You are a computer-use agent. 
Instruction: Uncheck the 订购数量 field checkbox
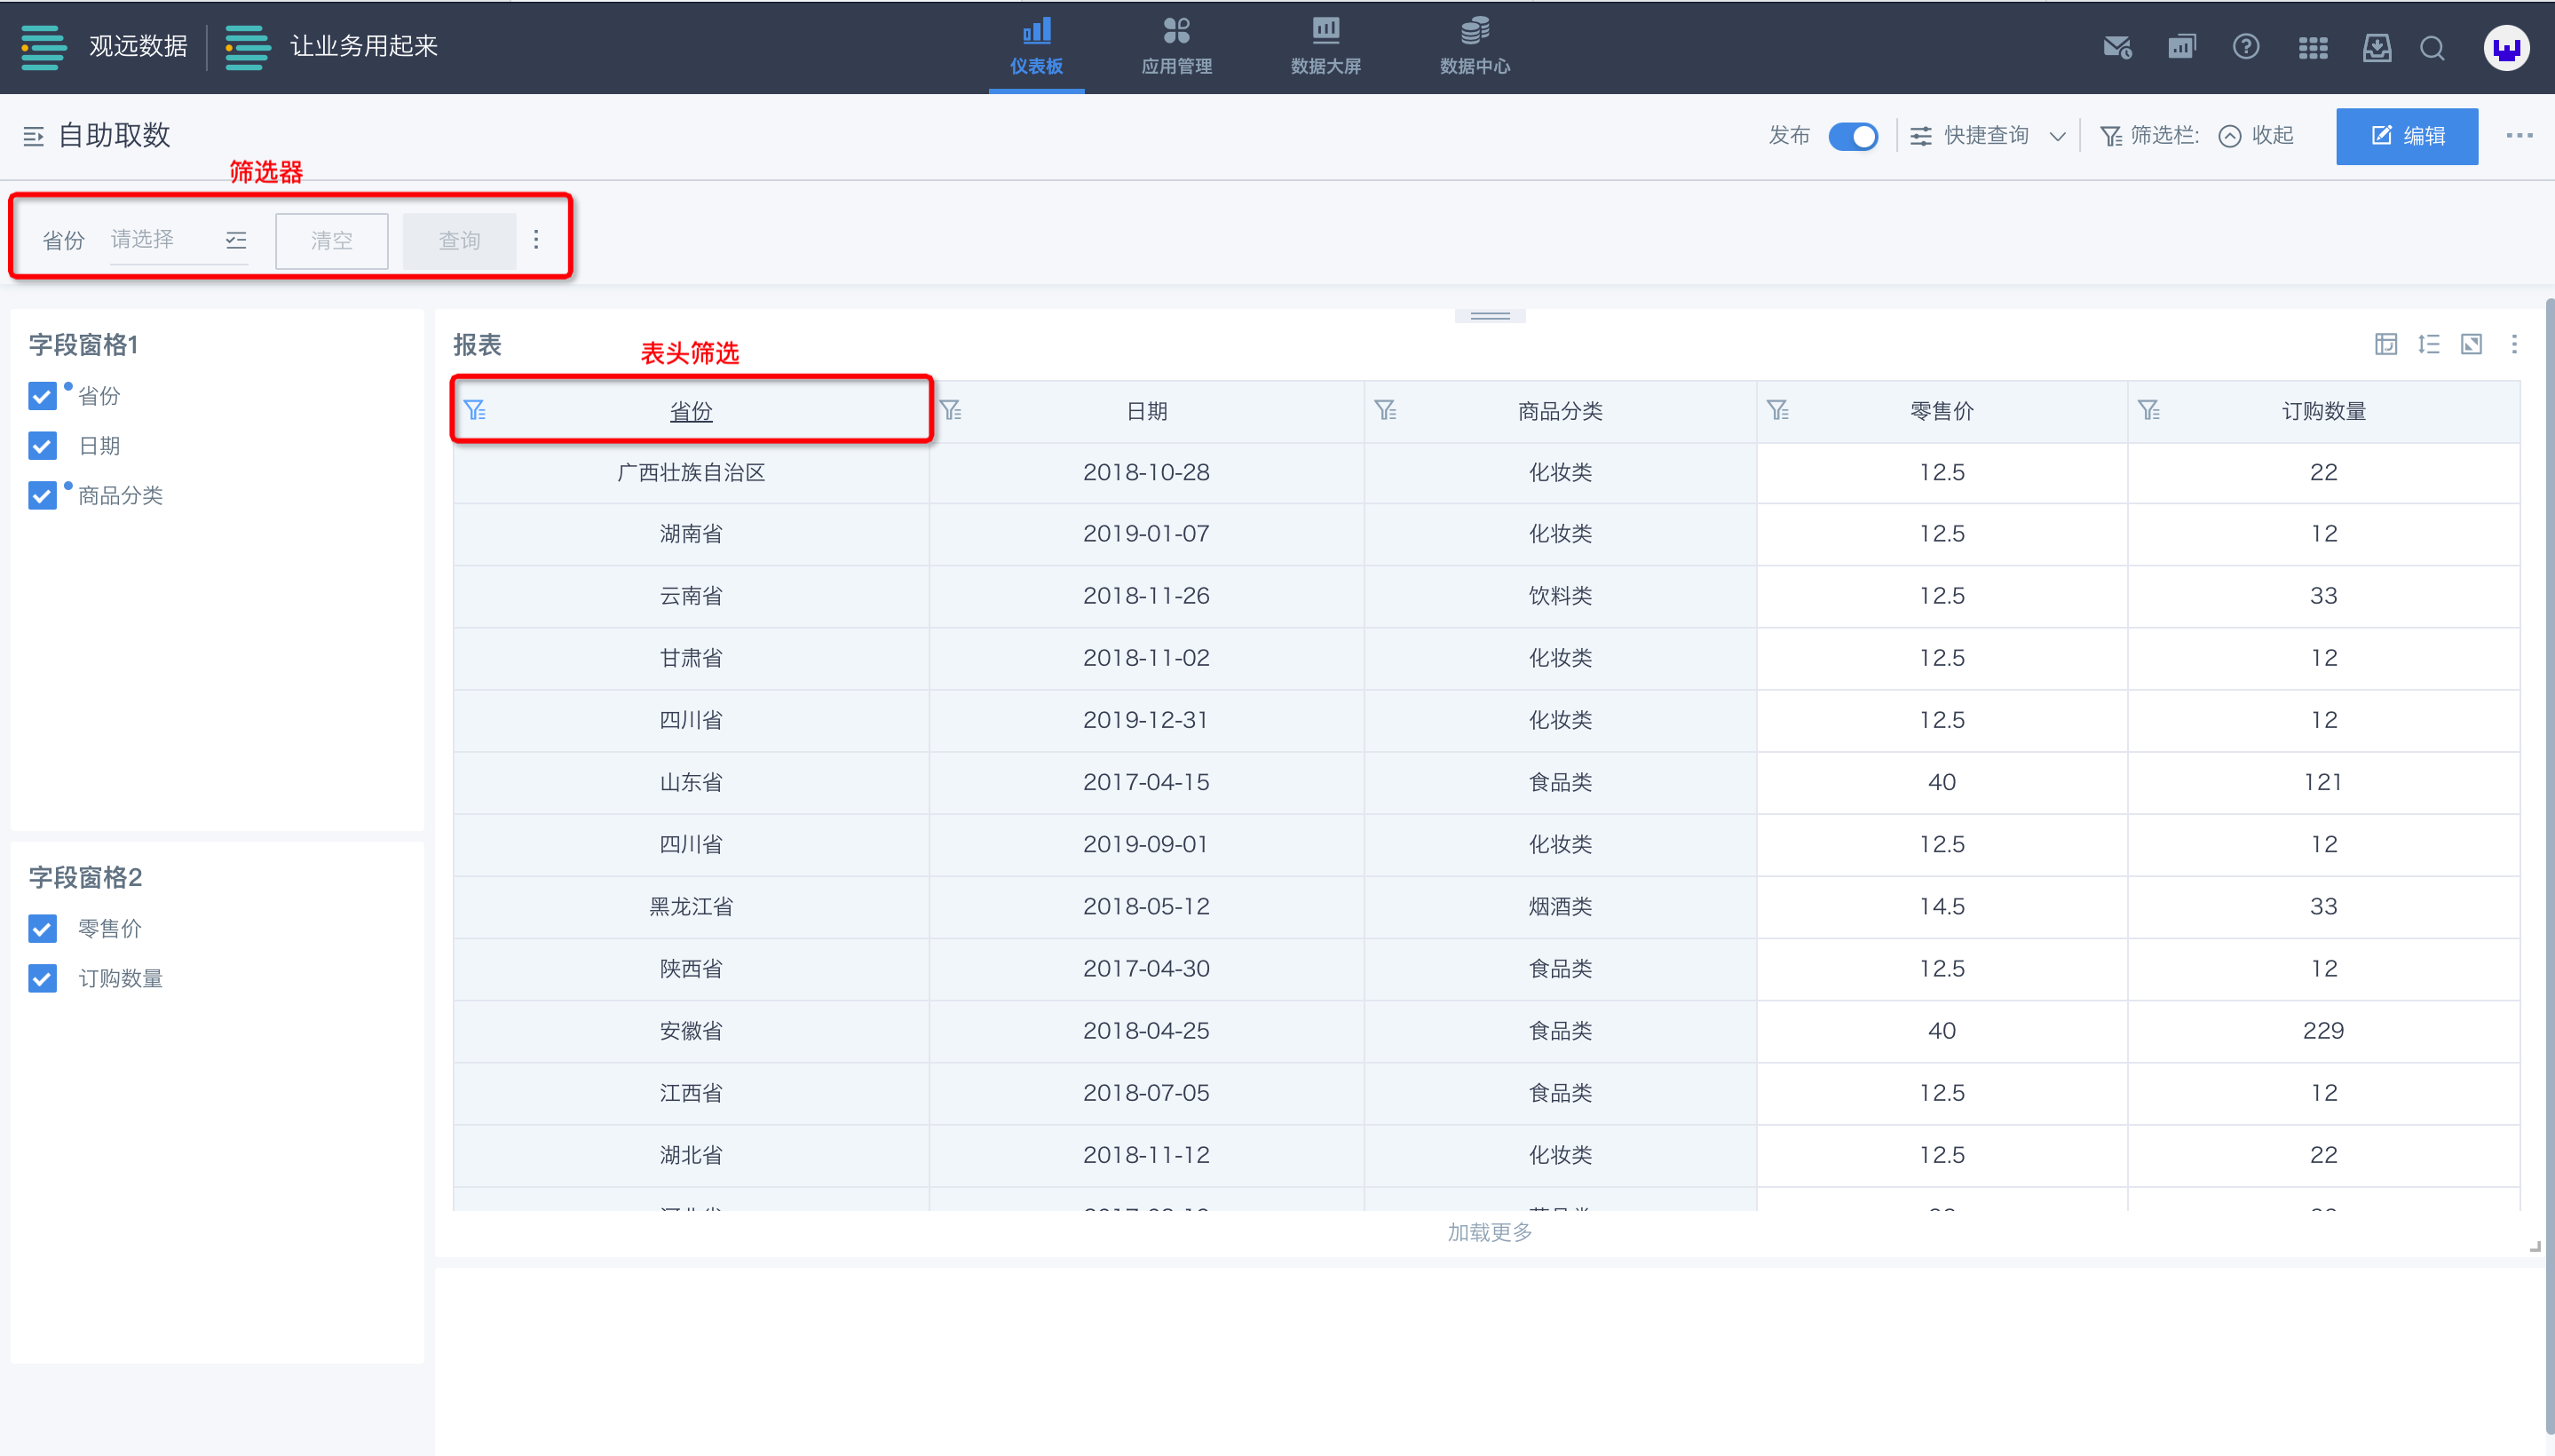42,978
